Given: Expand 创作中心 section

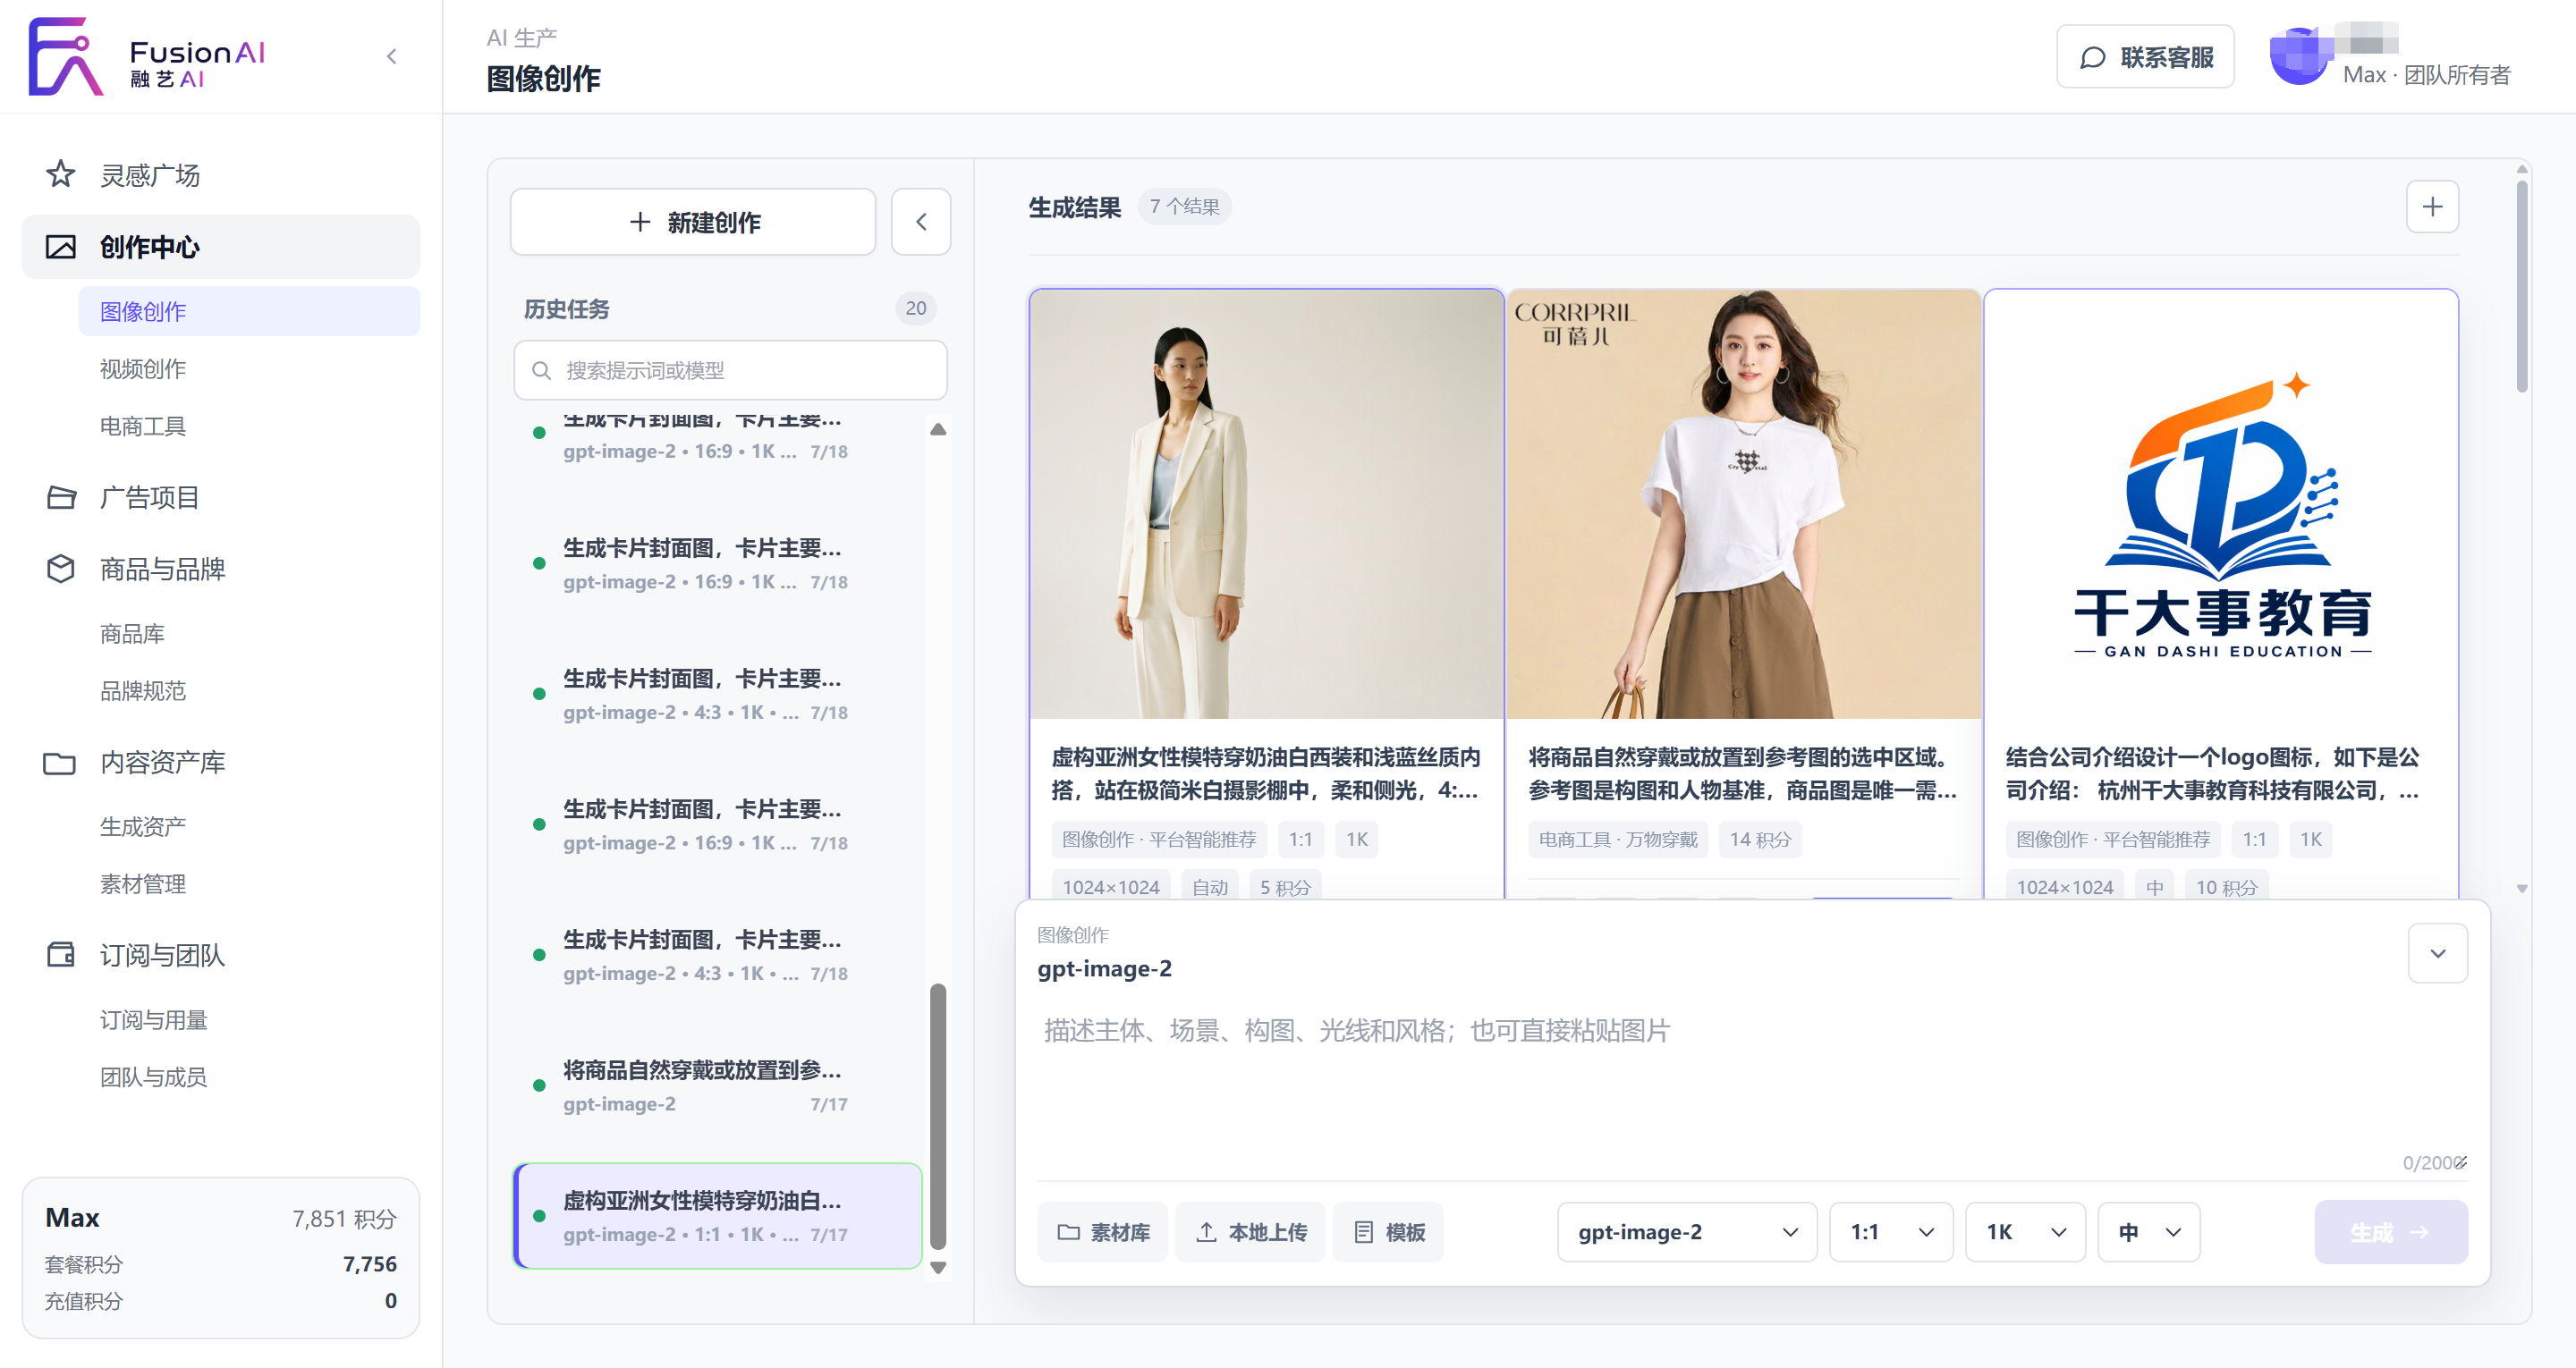Looking at the screenshot, I should [221, 247].
